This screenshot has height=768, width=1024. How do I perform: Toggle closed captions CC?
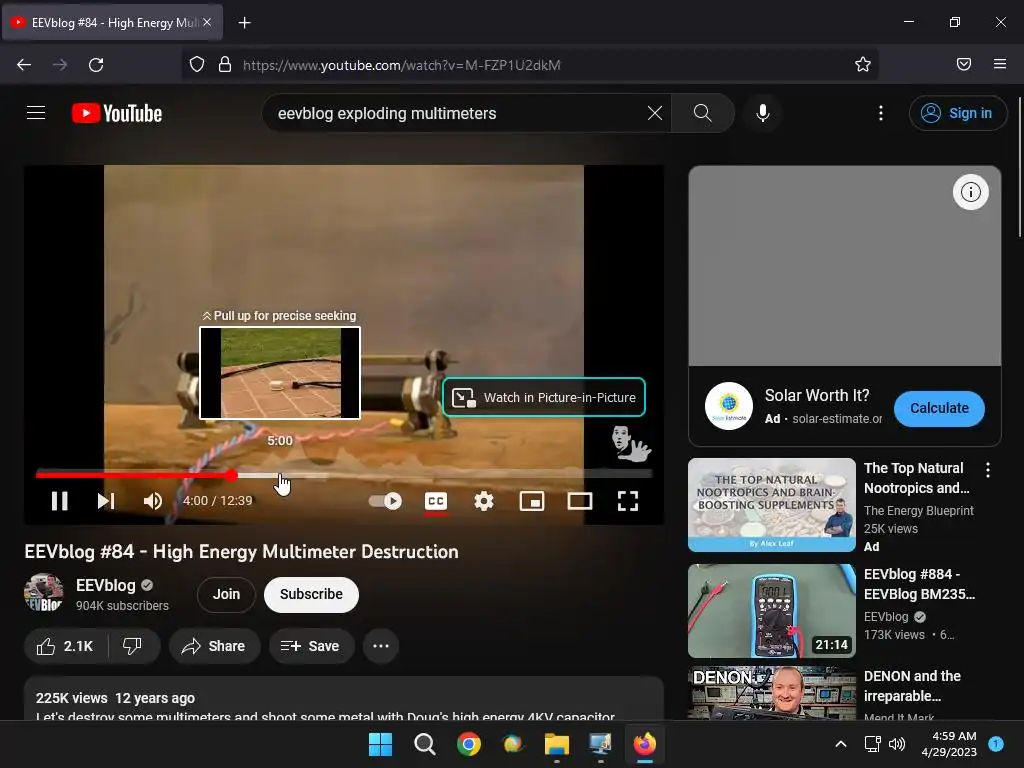pos(436,501)
